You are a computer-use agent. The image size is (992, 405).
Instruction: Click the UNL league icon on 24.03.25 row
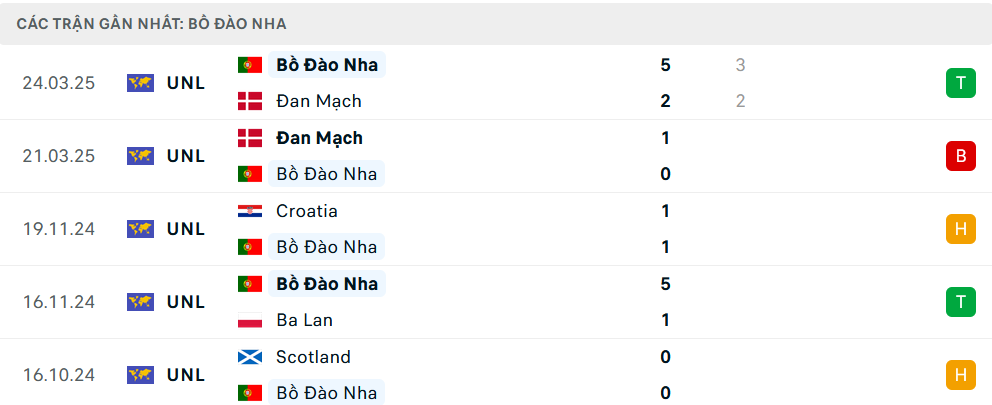(x=140, y=84)
